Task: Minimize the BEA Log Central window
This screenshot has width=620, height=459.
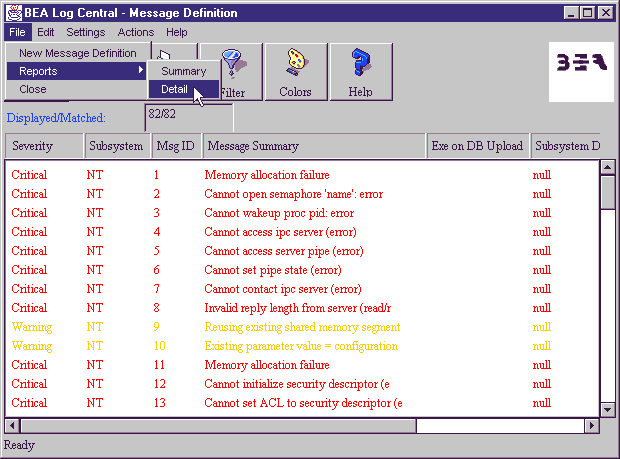Action: [571, 13]
